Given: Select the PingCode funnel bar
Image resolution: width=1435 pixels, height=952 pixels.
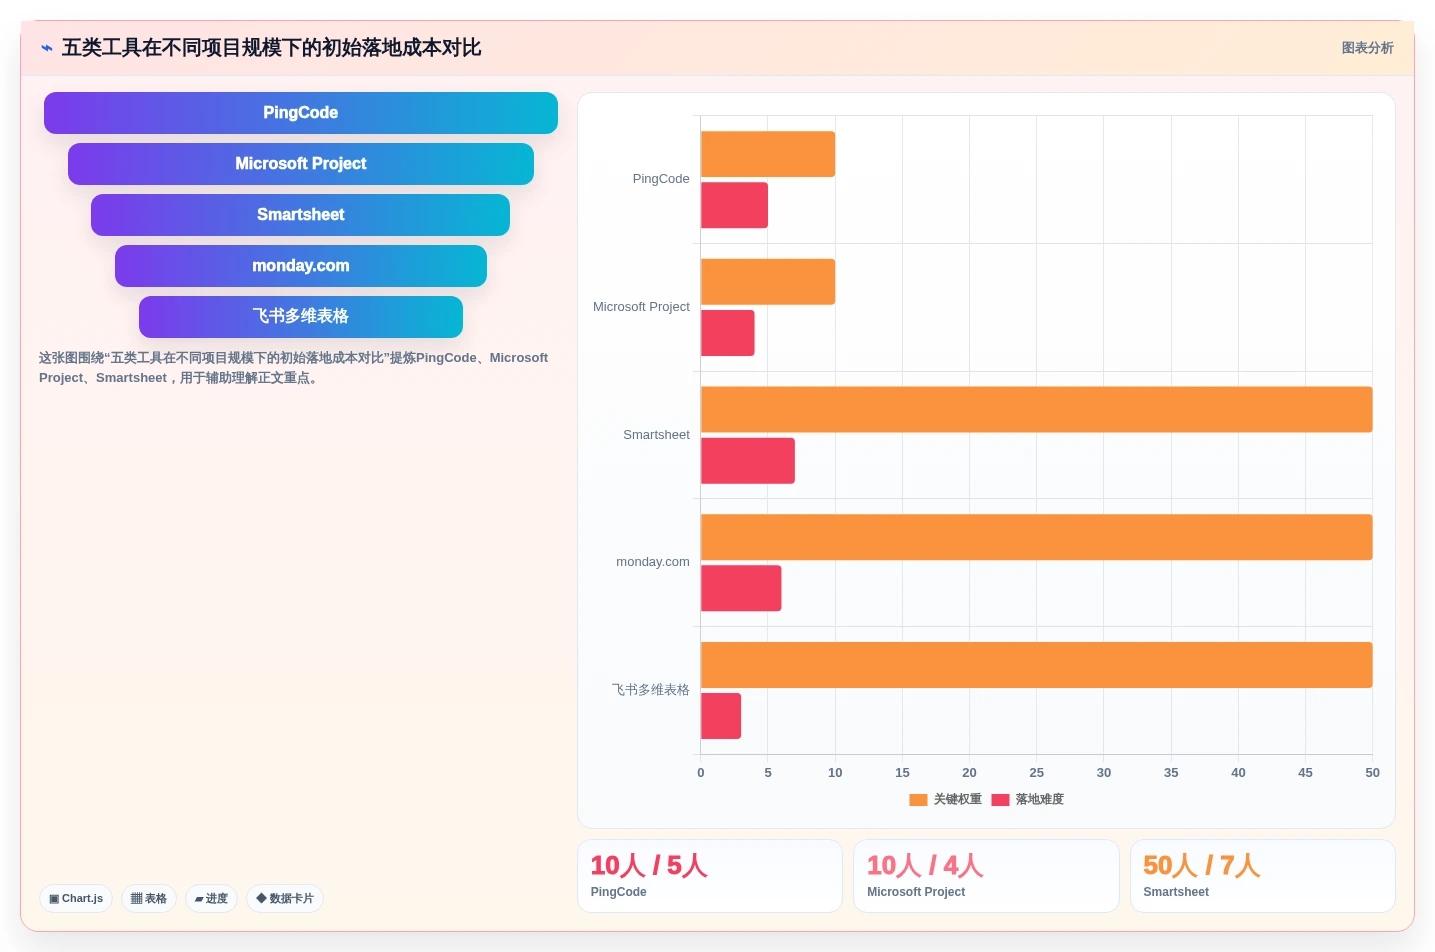Looking at the screenshot, I should click(x=301, y=113).
